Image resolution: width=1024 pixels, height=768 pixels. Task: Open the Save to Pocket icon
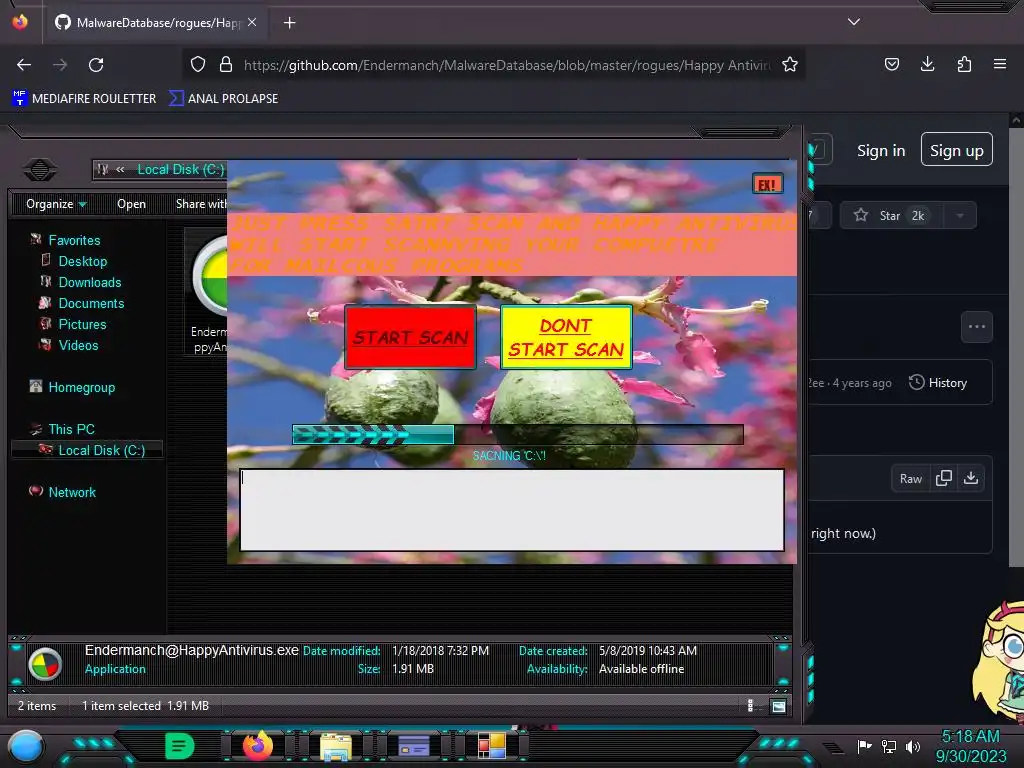coord(891,64)
